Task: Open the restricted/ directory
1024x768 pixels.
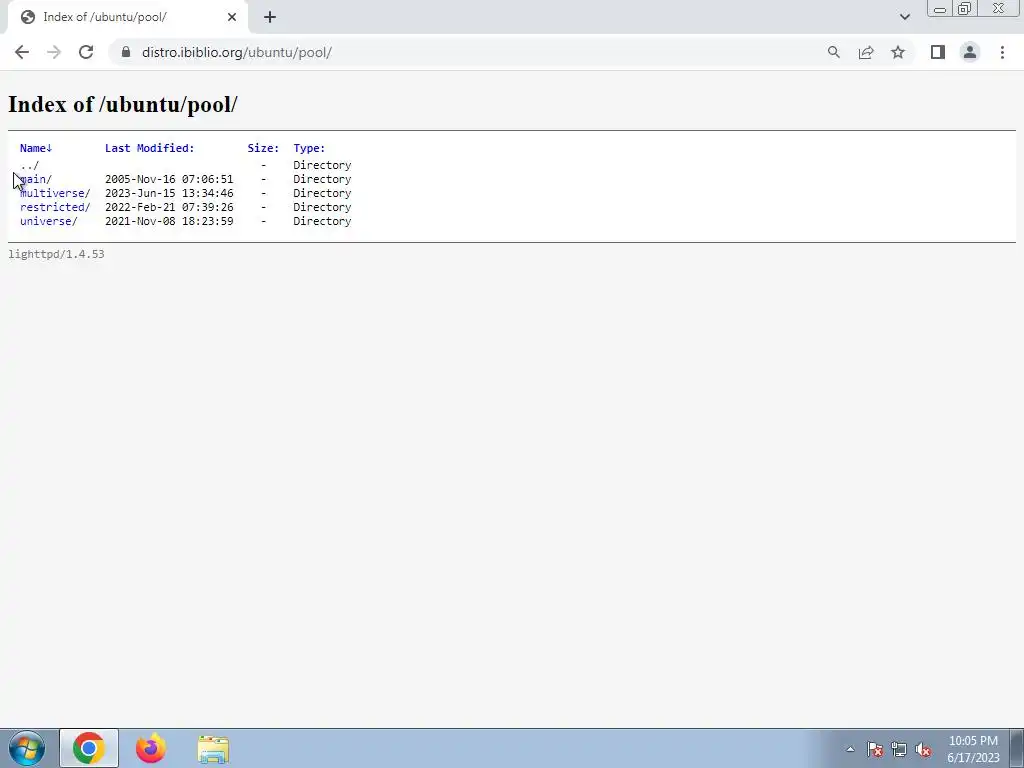Action: [x=55, y=207]
